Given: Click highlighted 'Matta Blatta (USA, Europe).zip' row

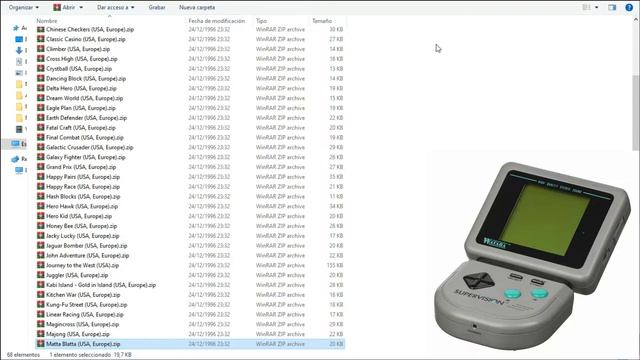Looking at the screenshot, I should 190,344.
